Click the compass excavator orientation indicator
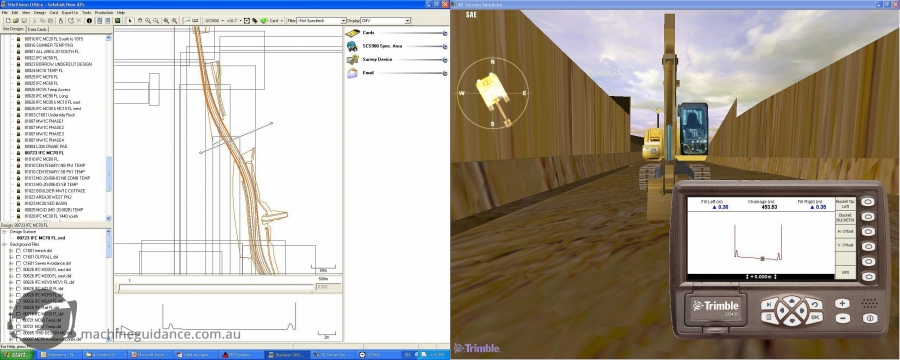Screen dimensions: 900x360 coord(492,94)
